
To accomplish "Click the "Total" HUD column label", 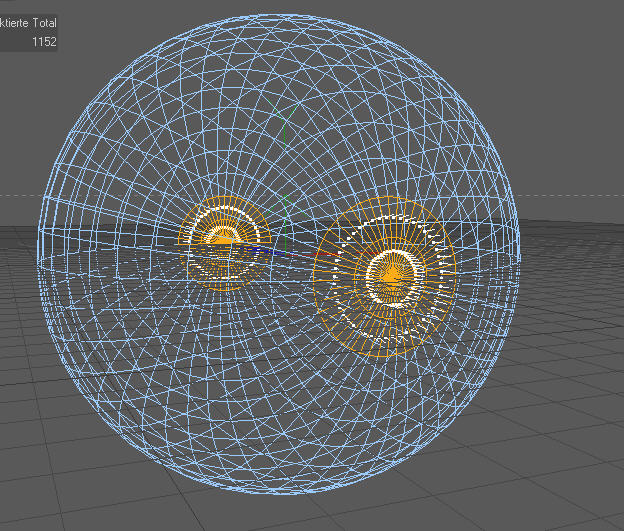I will [45, 23].
